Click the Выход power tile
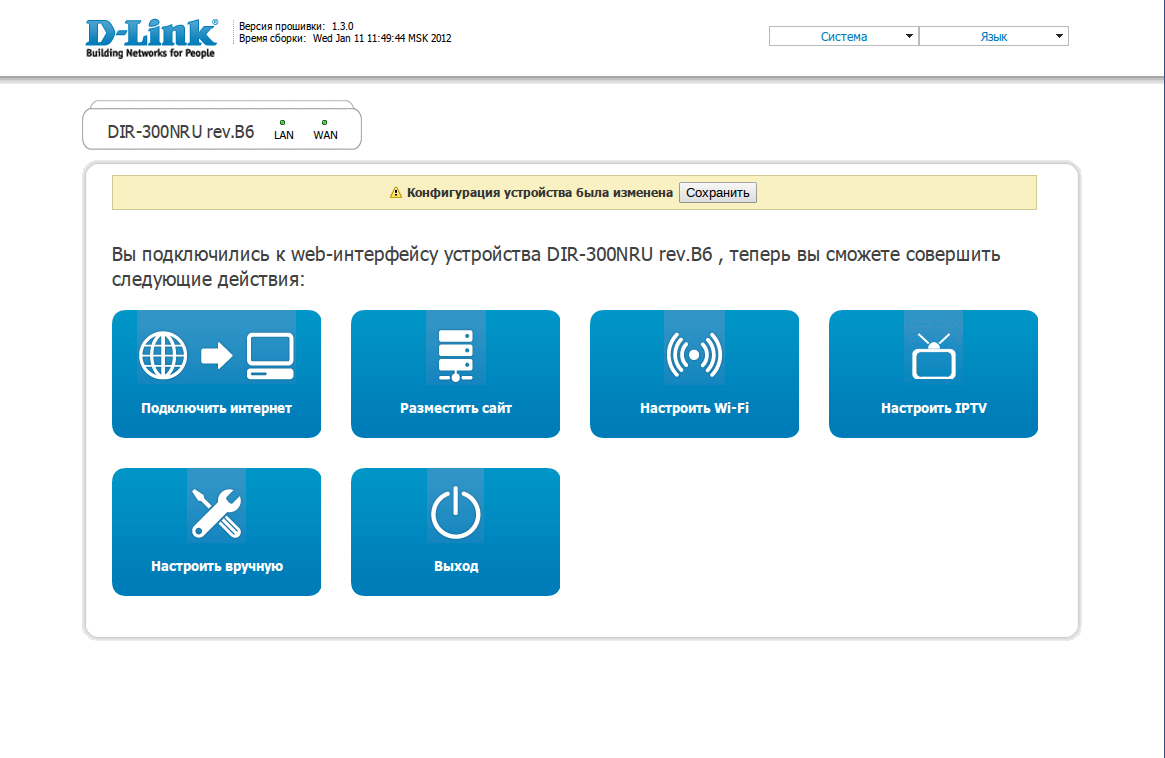Image resolution: width=1165 pixels, height=758 pixels. (x=455, y=532)
